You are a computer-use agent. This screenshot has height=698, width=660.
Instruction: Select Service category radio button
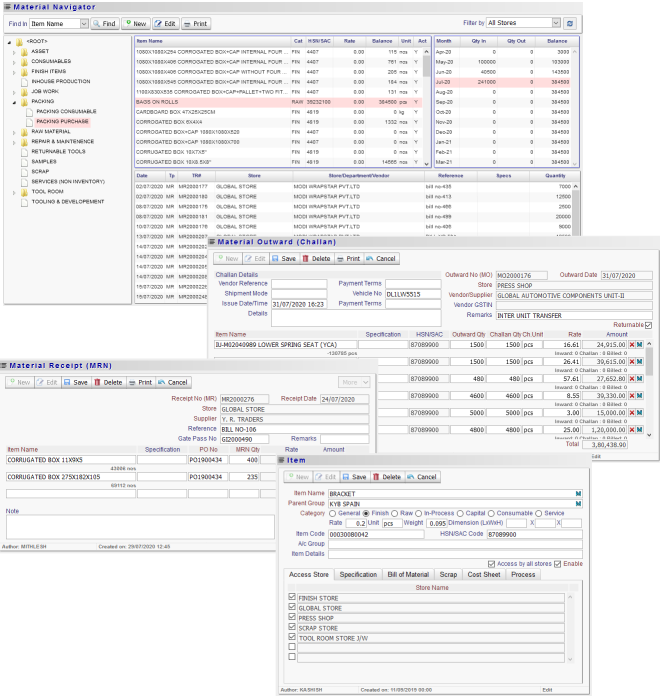tap(539, 514)
